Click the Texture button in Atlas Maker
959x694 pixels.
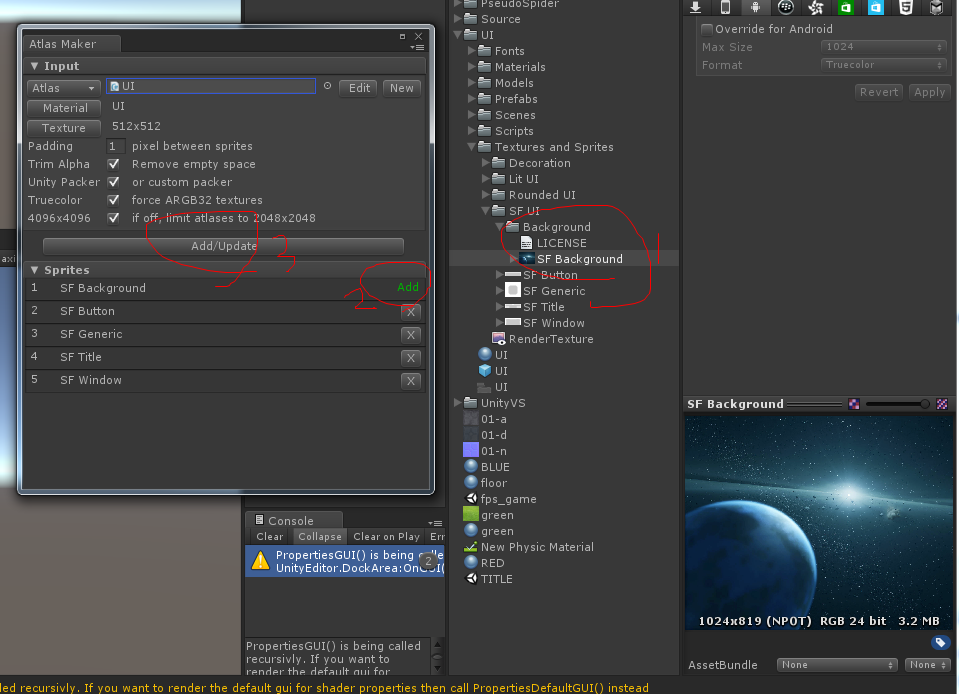pos(64,128)
